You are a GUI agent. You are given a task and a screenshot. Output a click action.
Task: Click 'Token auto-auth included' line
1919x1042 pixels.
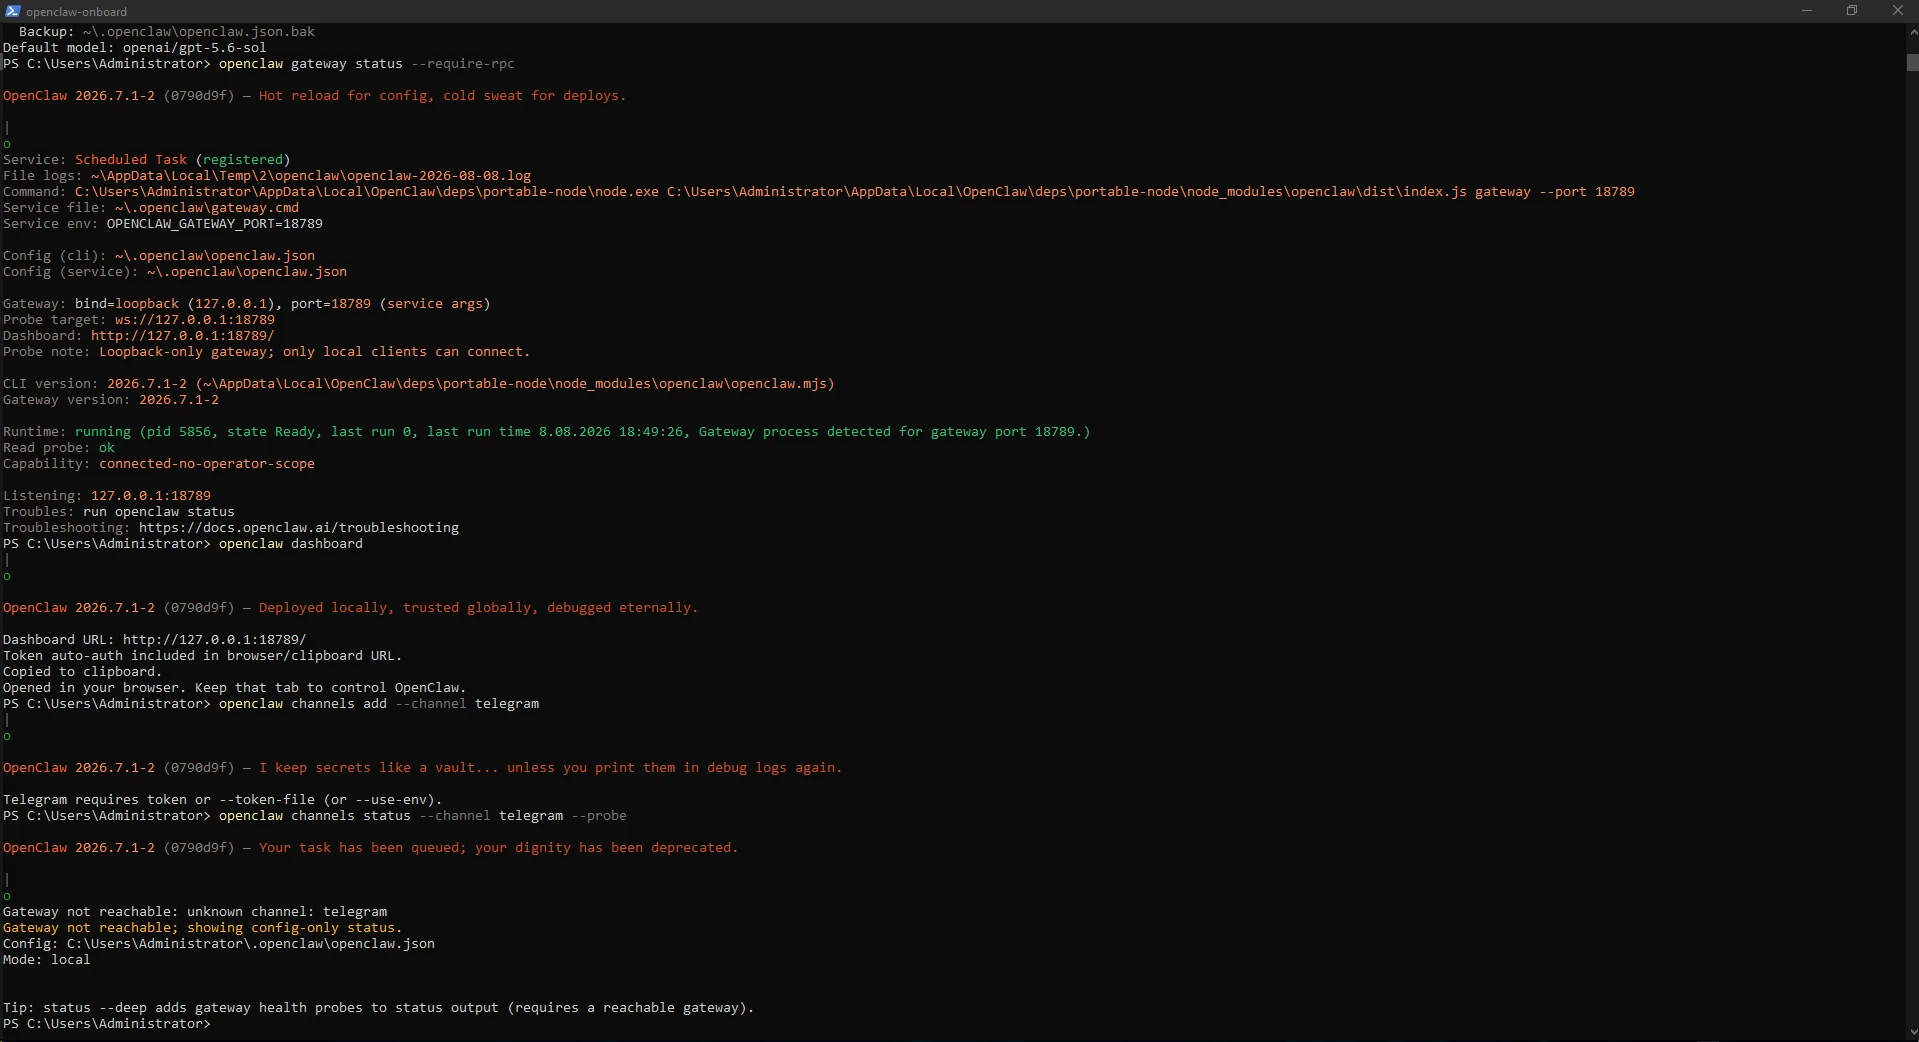point(203,656)
